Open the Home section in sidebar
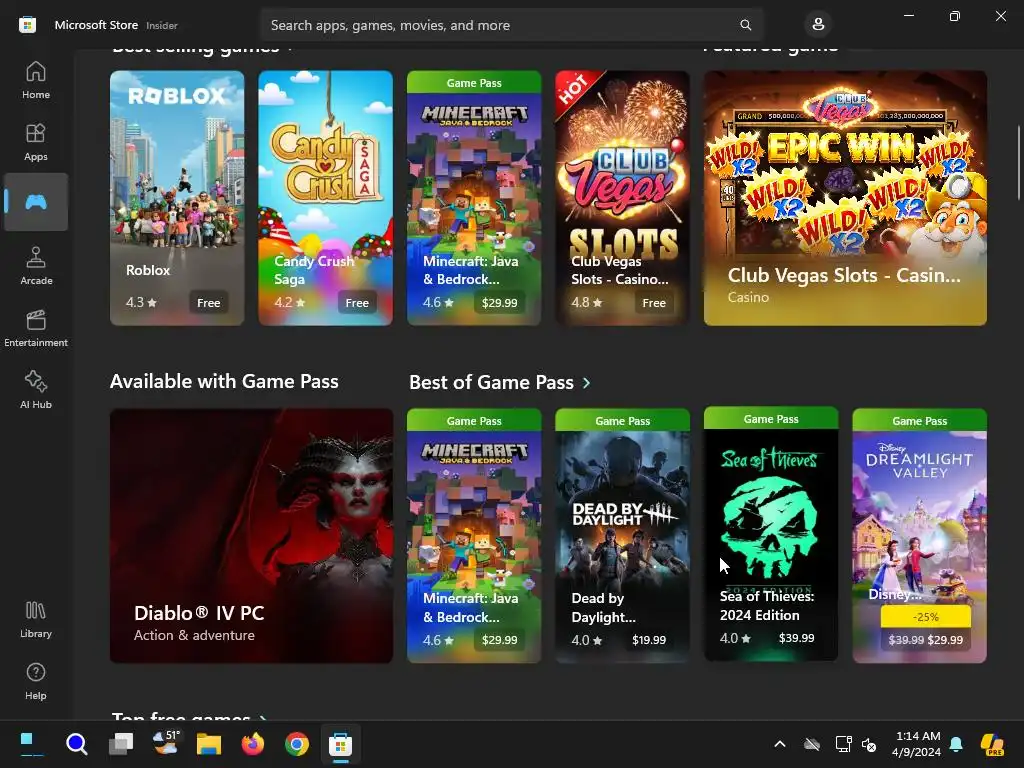The height and width of the screenshot is (768, 1024). (36, 80)
